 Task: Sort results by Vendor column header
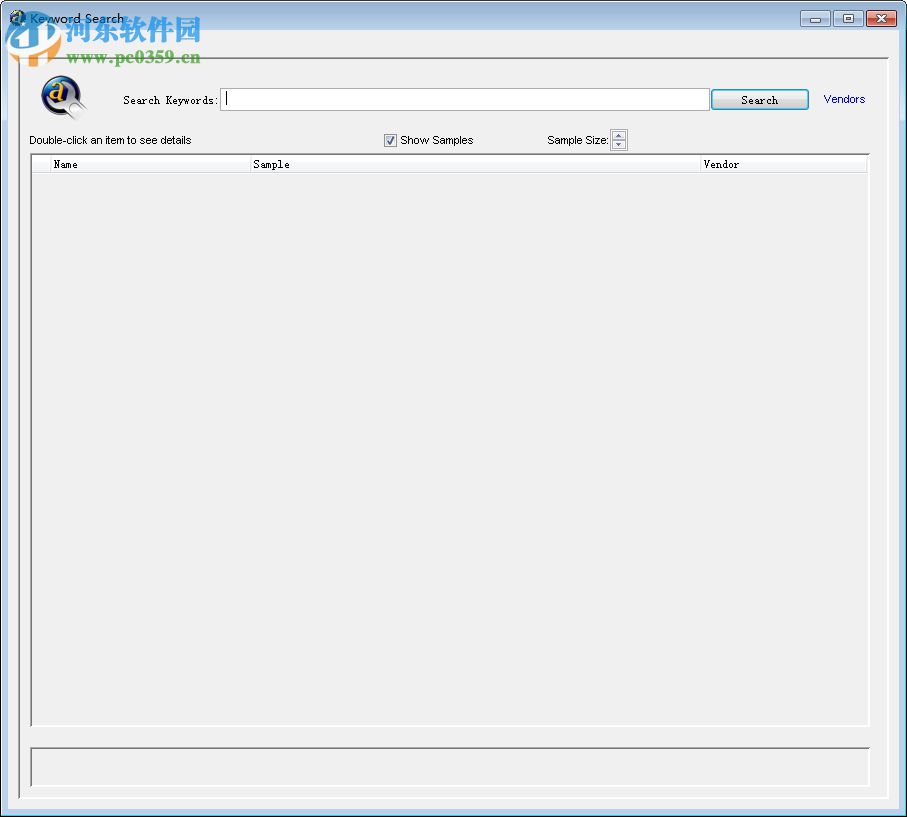pos(784,164)
